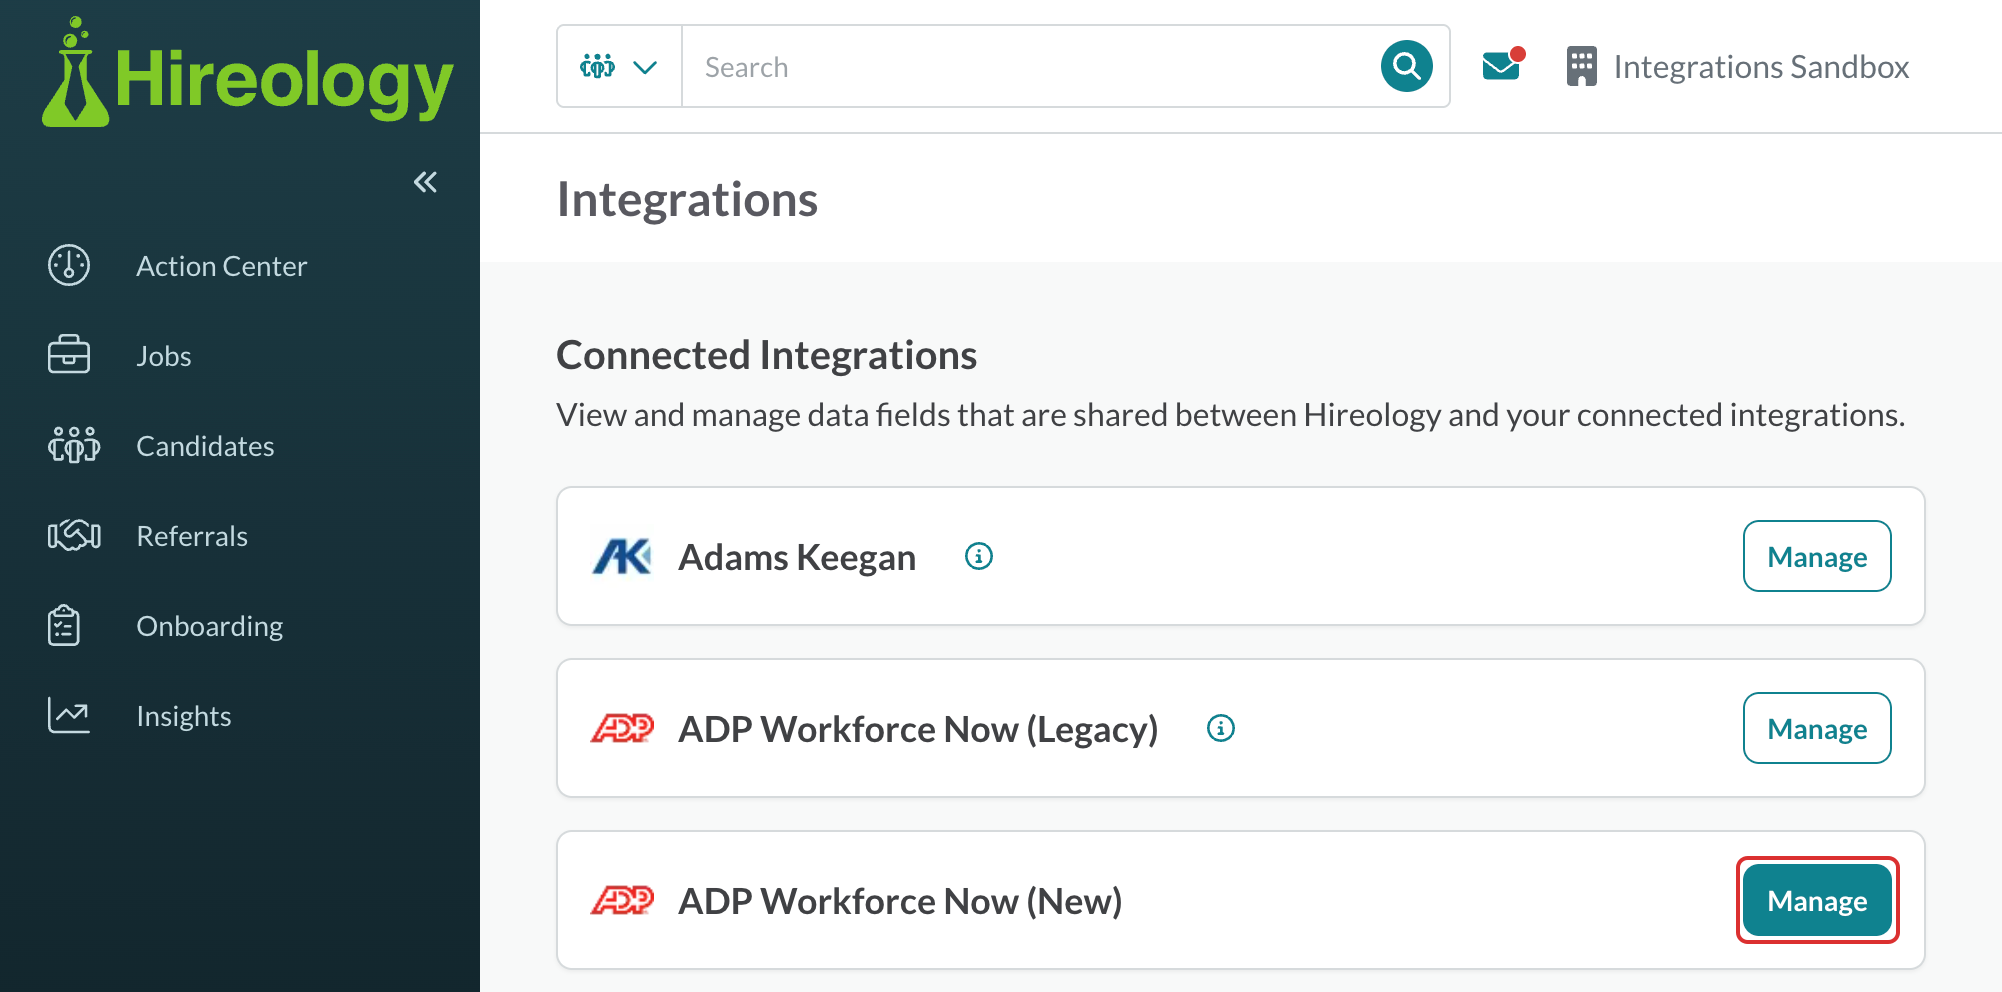Open the mail notifications icon
The height and width of the screenshot is (992, 2002).
[1502, 65]
